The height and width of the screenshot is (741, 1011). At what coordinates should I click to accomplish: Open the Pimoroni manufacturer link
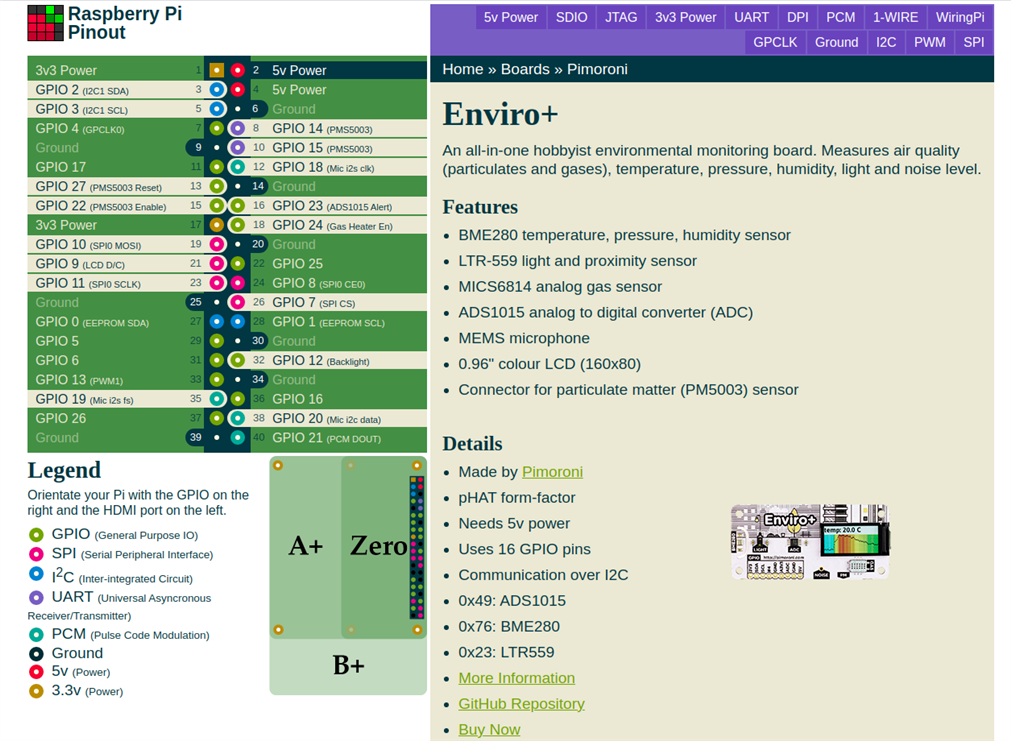pyautogui.click(x=553, y=472)
